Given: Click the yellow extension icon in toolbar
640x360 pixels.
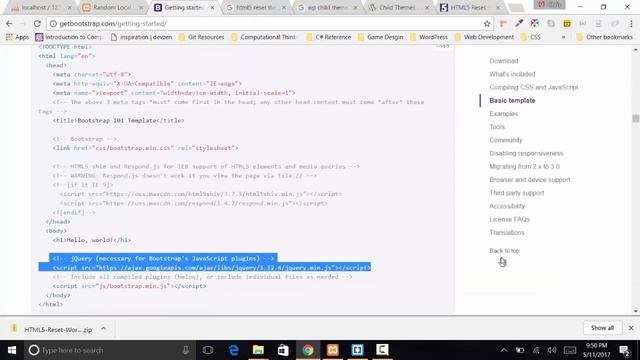Looking at the screenshot, I should tap(567, 24).
